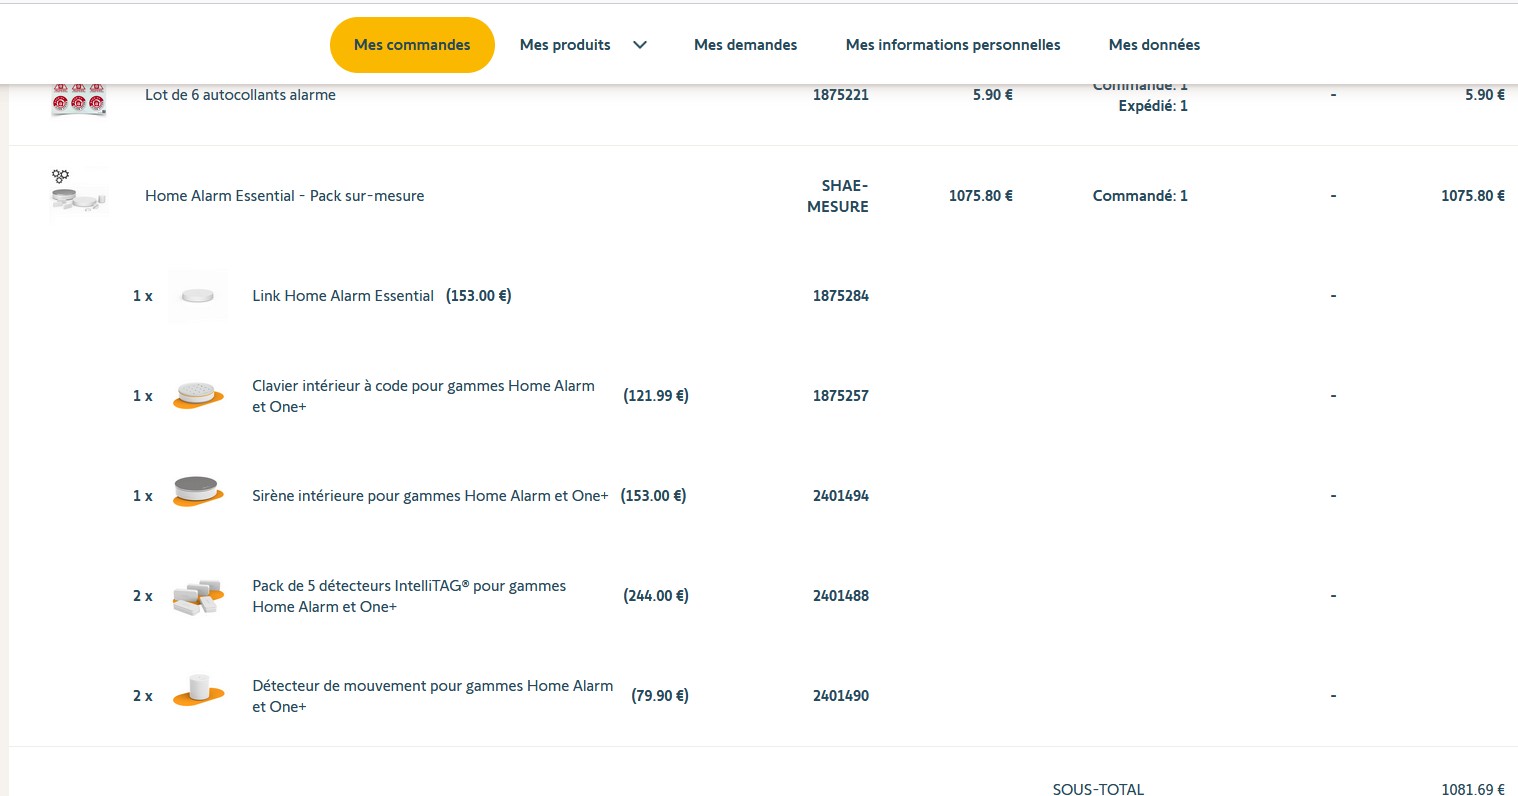Open Lot de 6 autocollants alarme link
Screen dimensions: 1518x796
pos(240,95)
